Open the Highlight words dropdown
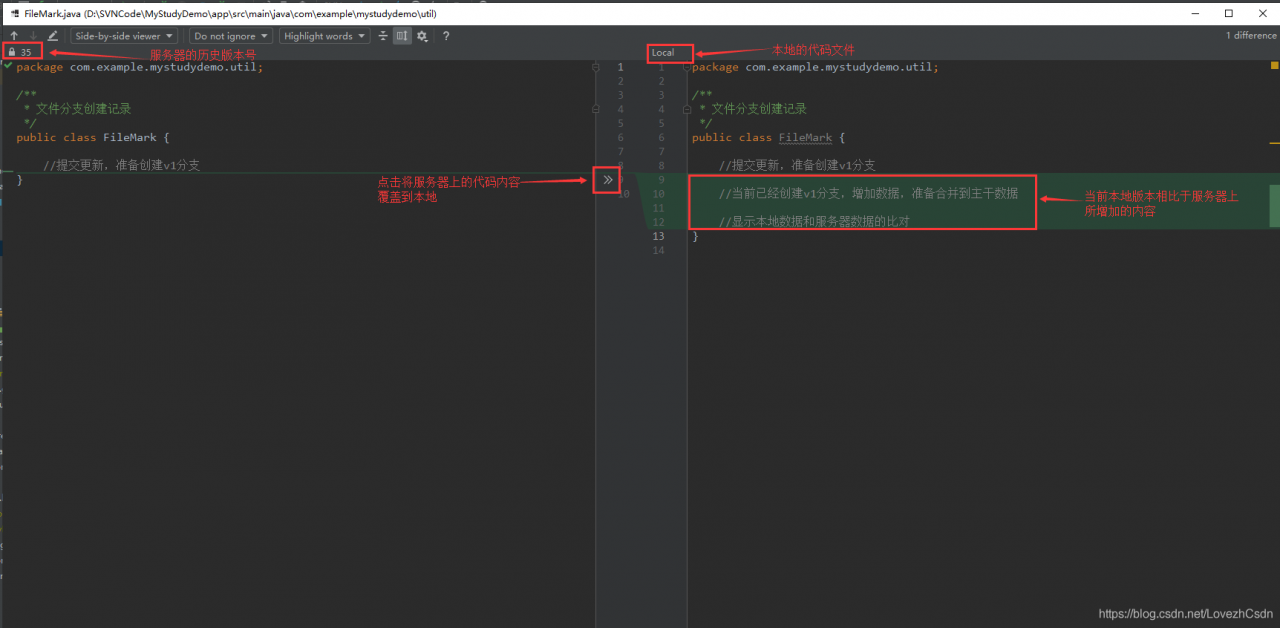The height and width of the screenshot is (628, 1280). [324, 36]
